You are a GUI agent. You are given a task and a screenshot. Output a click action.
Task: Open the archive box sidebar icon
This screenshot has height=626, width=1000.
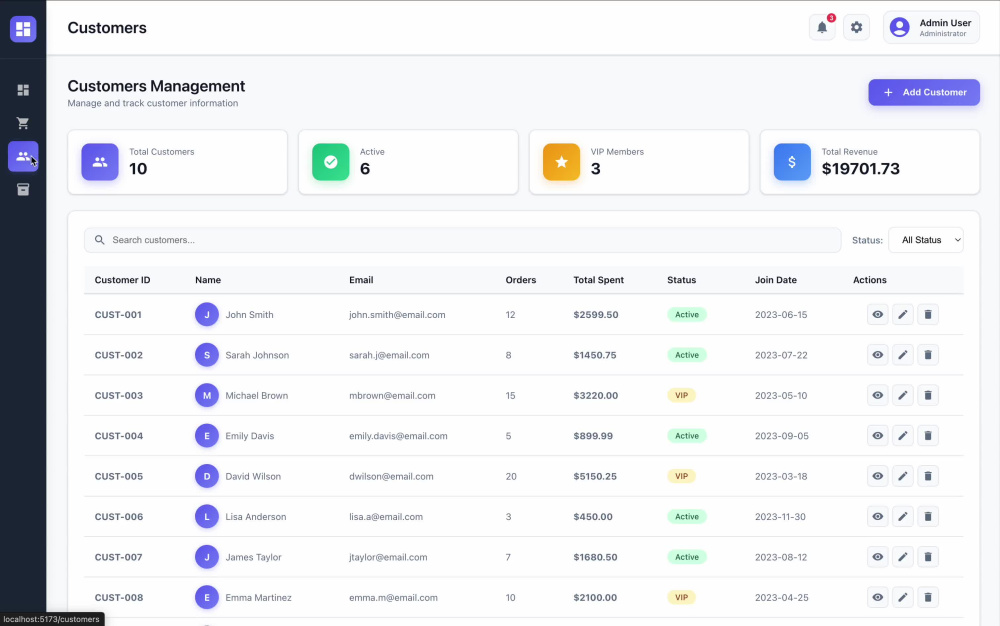click(x=23, y=189)
